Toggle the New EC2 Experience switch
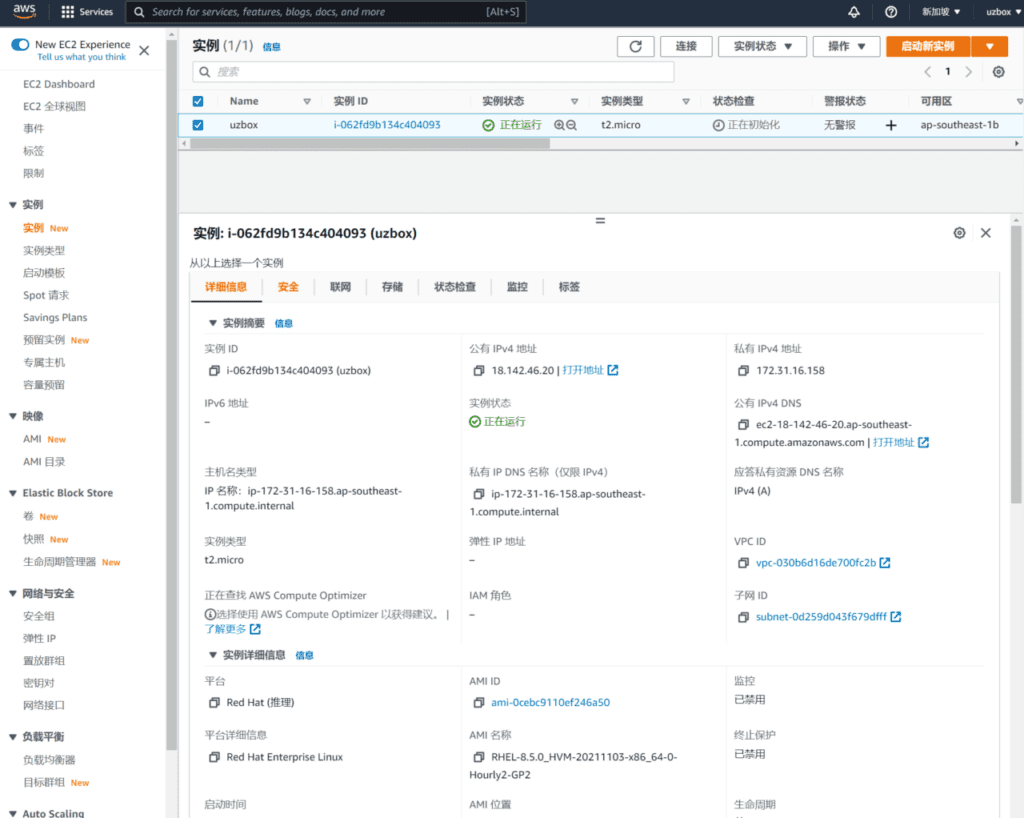Viewport: 1024px width, 818px height. tap(20, 45)
